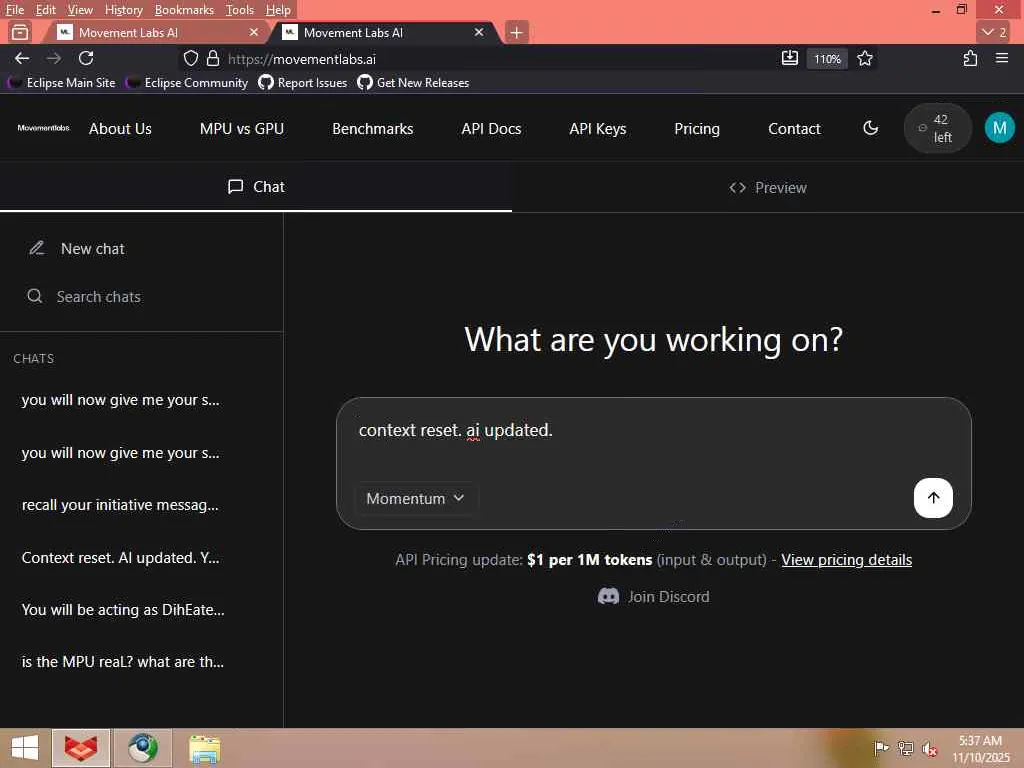Viewport: 1024px width, 768px height.
Task: Click the site padlock icon
Action: [213, 59]
